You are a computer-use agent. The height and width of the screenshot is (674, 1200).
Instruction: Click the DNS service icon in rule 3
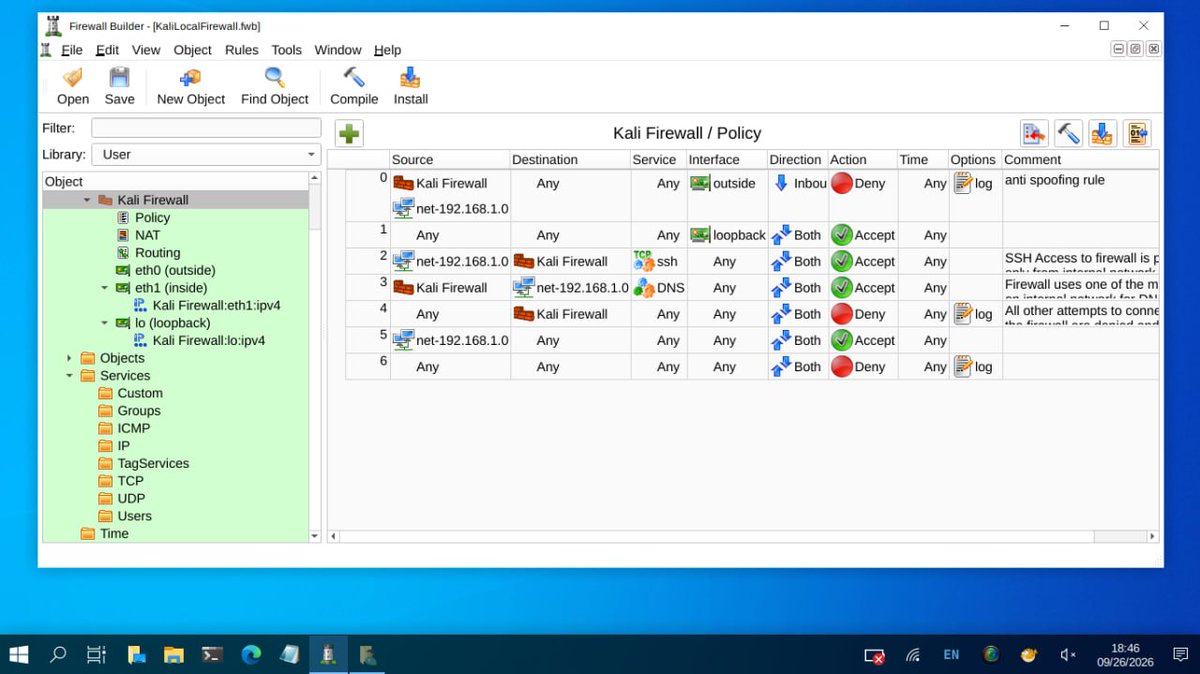pos(644,287)
